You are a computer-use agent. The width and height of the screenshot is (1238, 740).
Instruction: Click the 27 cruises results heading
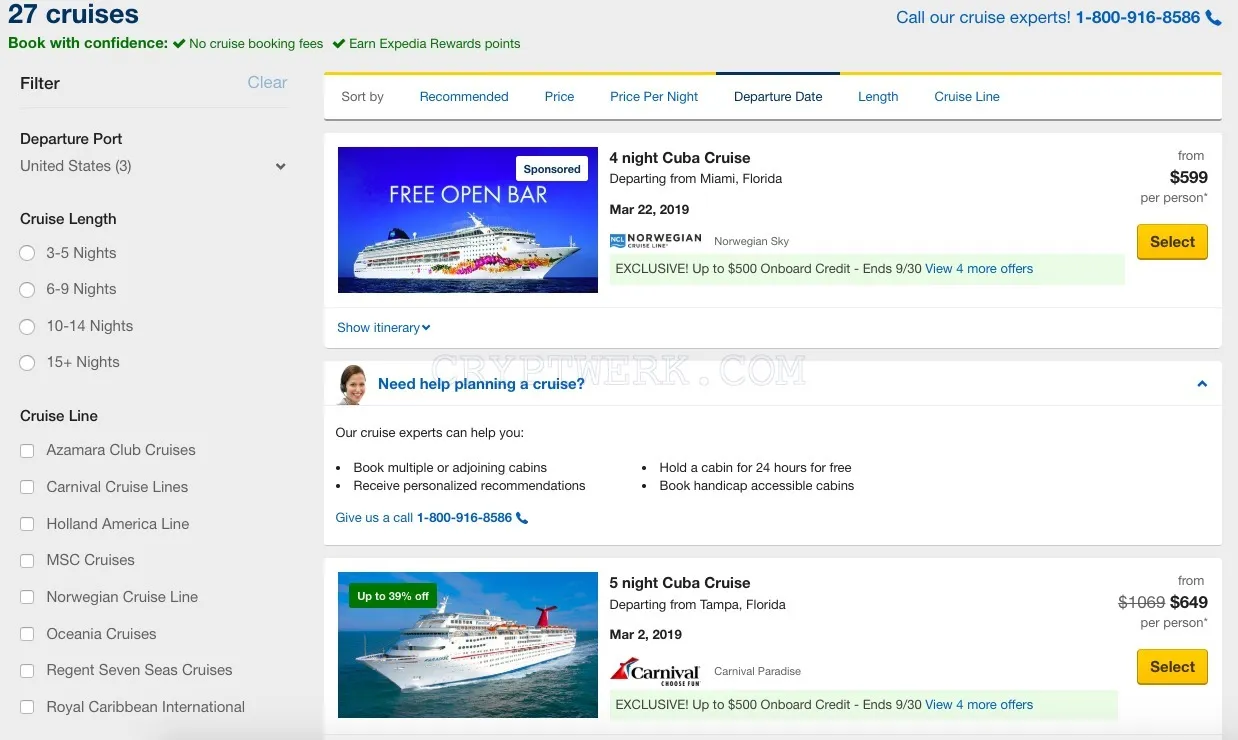click(74, 15)
